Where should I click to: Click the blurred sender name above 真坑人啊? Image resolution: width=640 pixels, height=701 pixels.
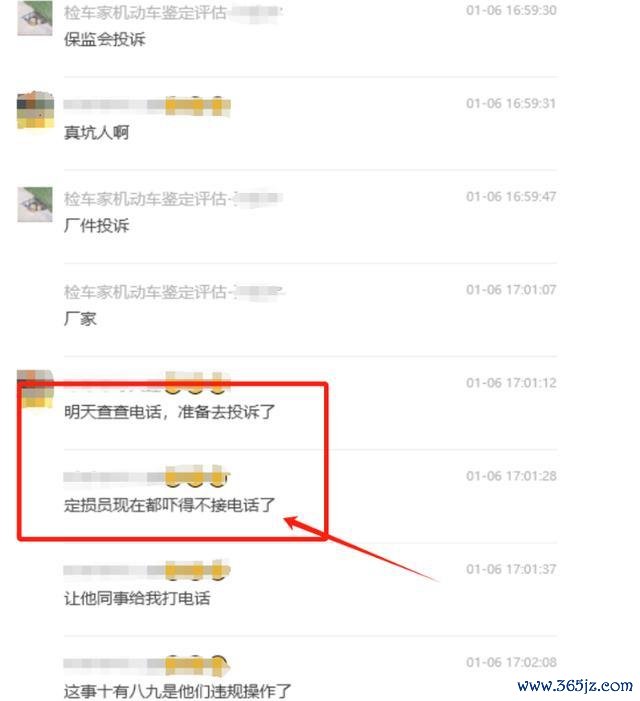pyautogui.click(x=147, y=106)
